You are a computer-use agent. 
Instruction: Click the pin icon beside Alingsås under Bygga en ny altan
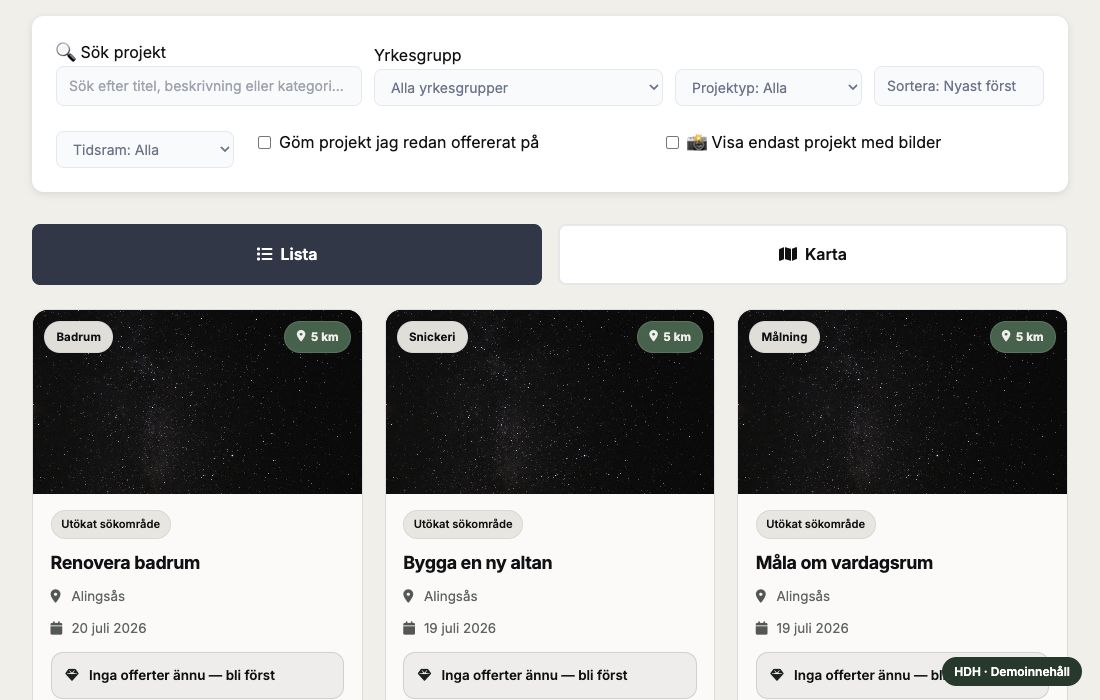[408, 596]
